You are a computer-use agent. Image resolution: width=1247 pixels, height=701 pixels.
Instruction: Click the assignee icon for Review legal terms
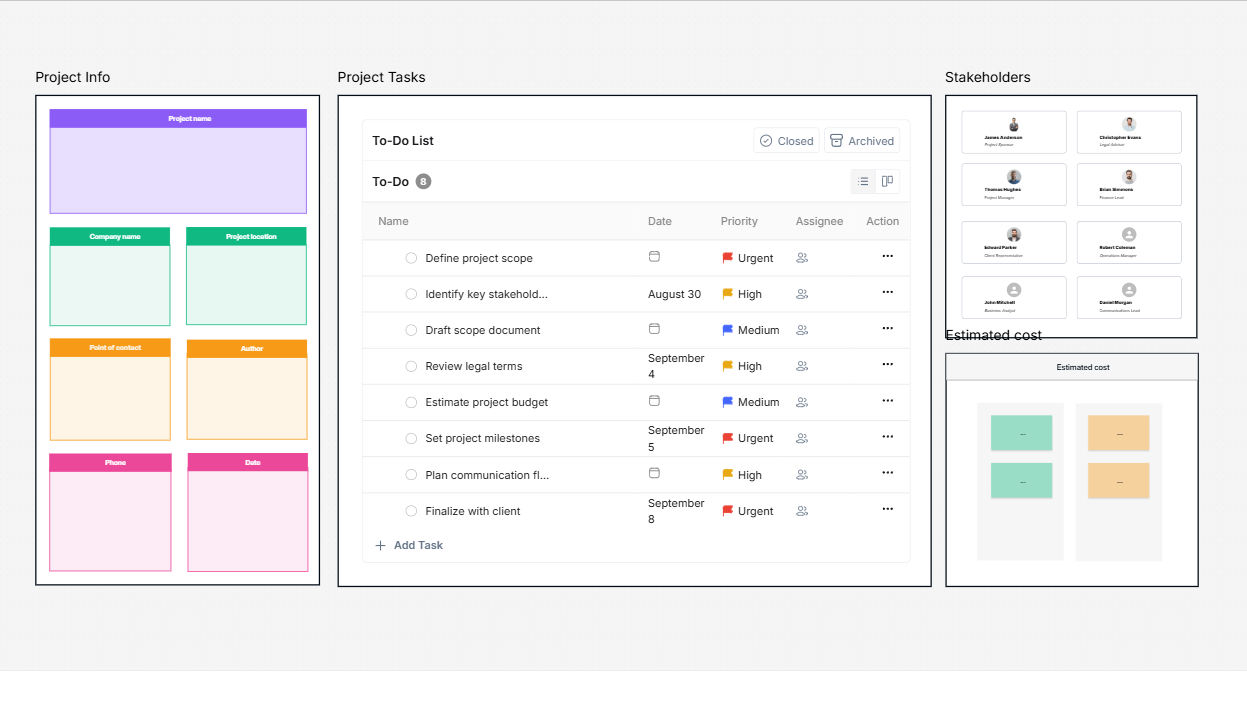pos(802,366)
